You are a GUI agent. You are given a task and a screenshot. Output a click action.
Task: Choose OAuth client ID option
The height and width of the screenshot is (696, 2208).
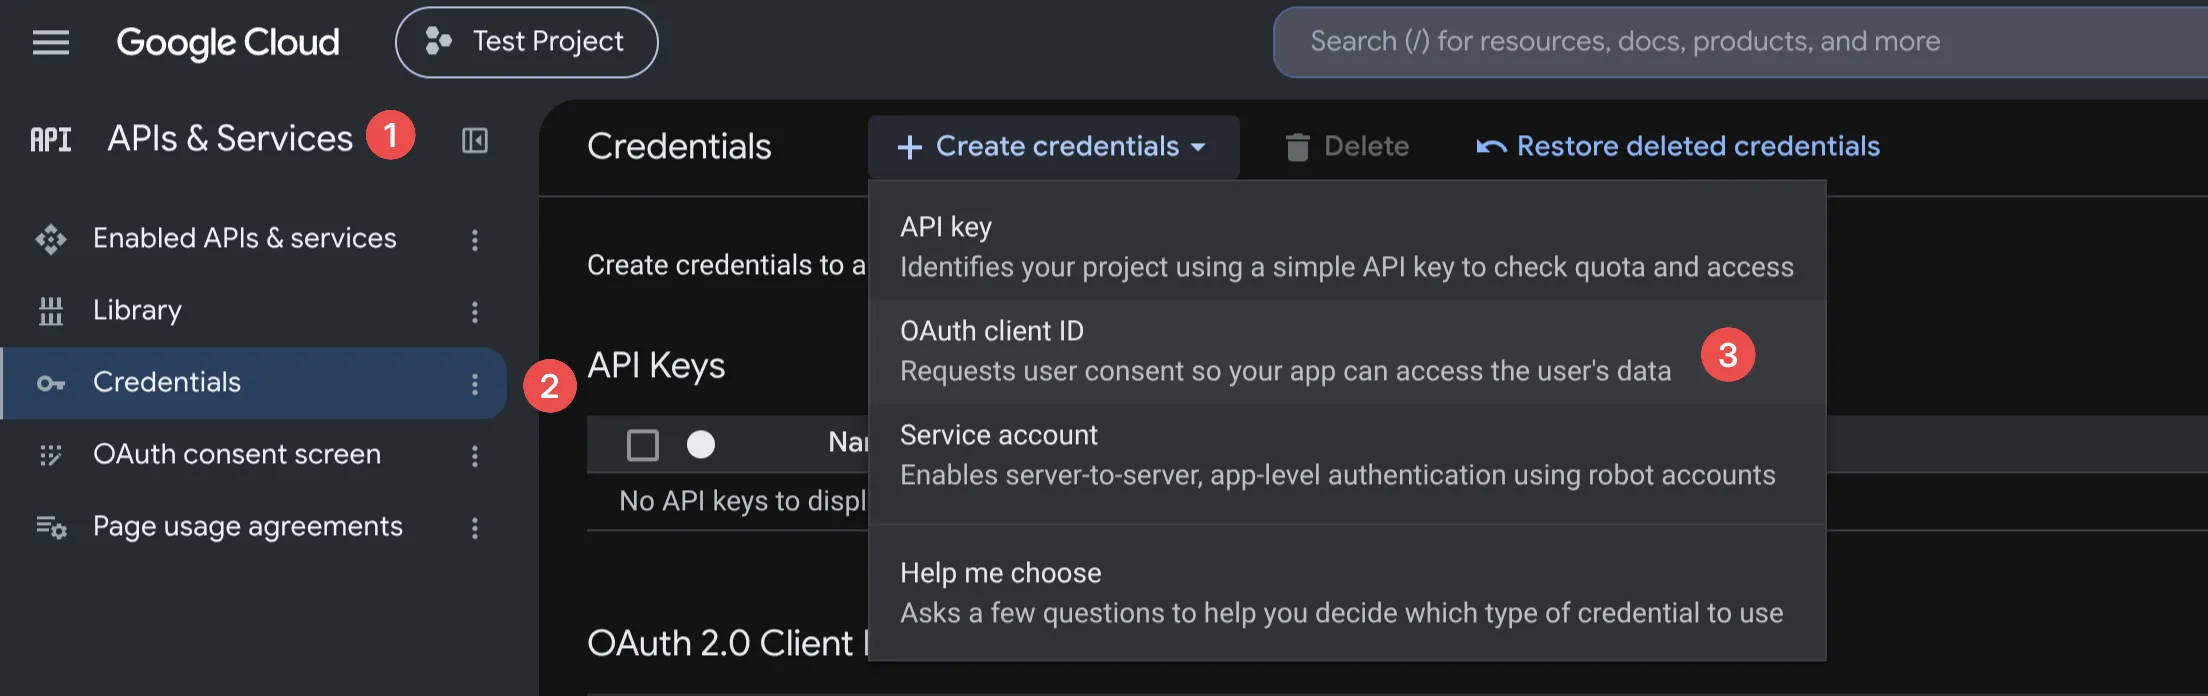coord(1347,351)
